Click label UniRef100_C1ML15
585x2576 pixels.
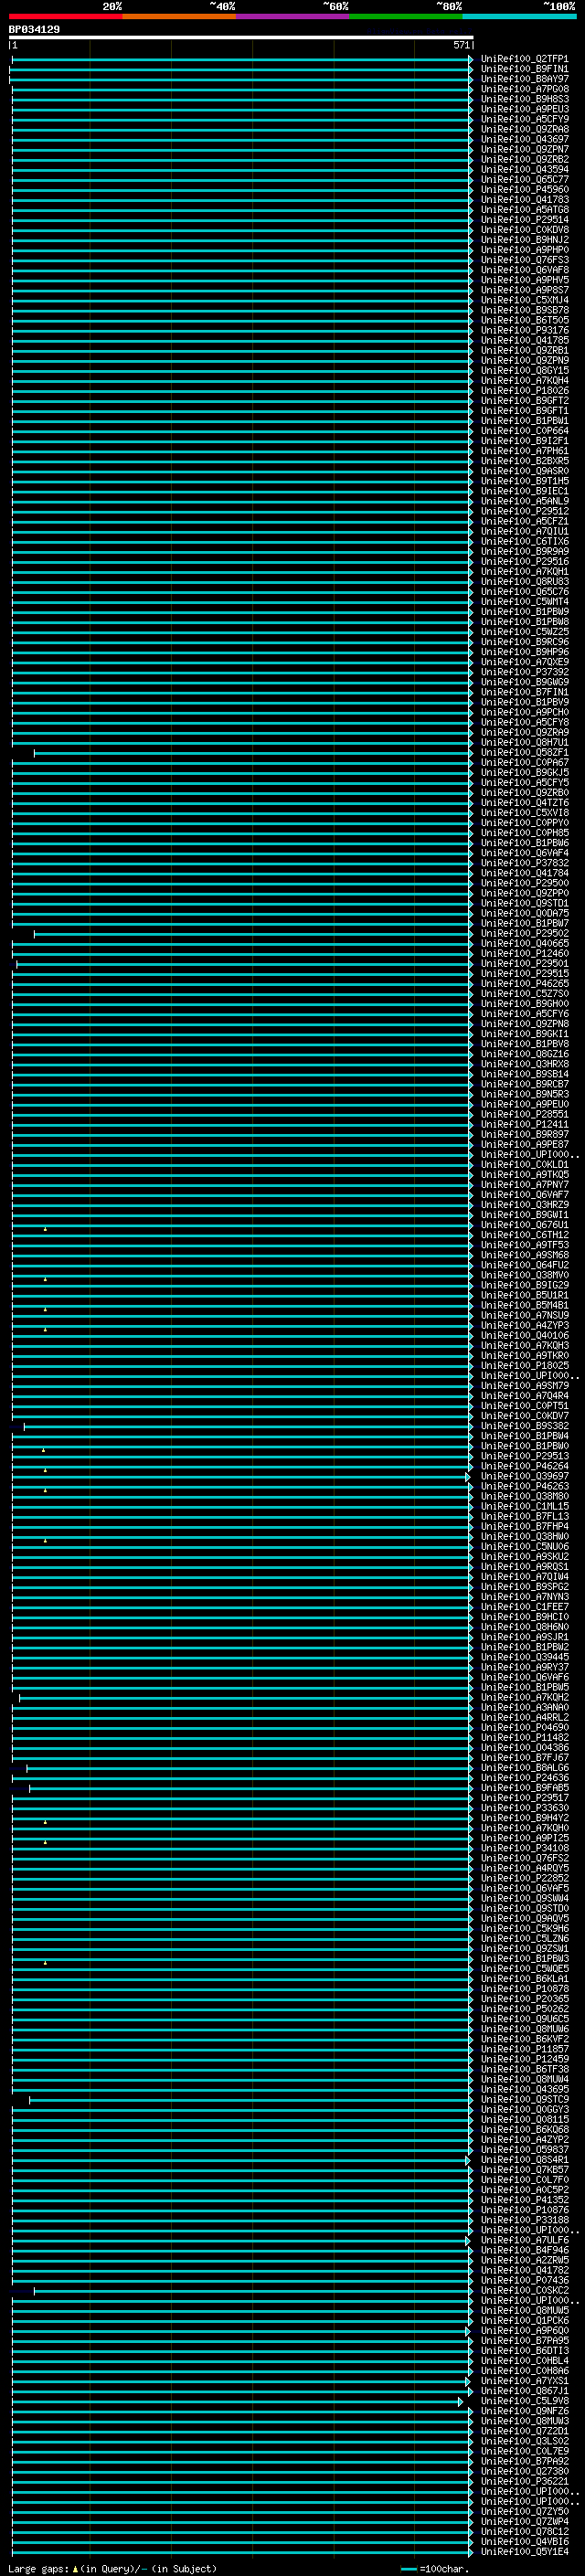(x=524, y=1506)
